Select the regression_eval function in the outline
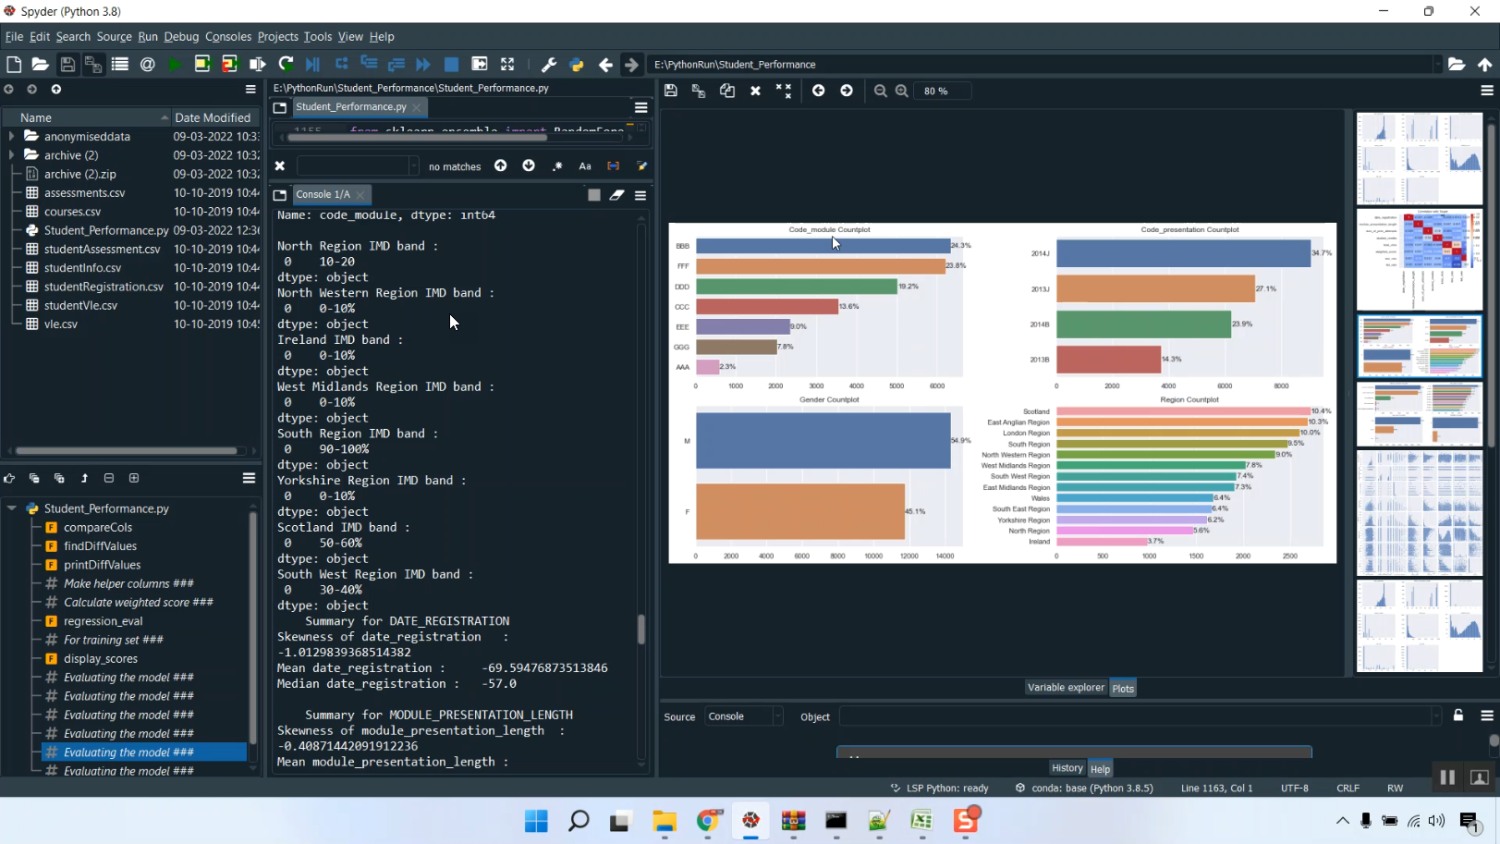 point(104,621)
